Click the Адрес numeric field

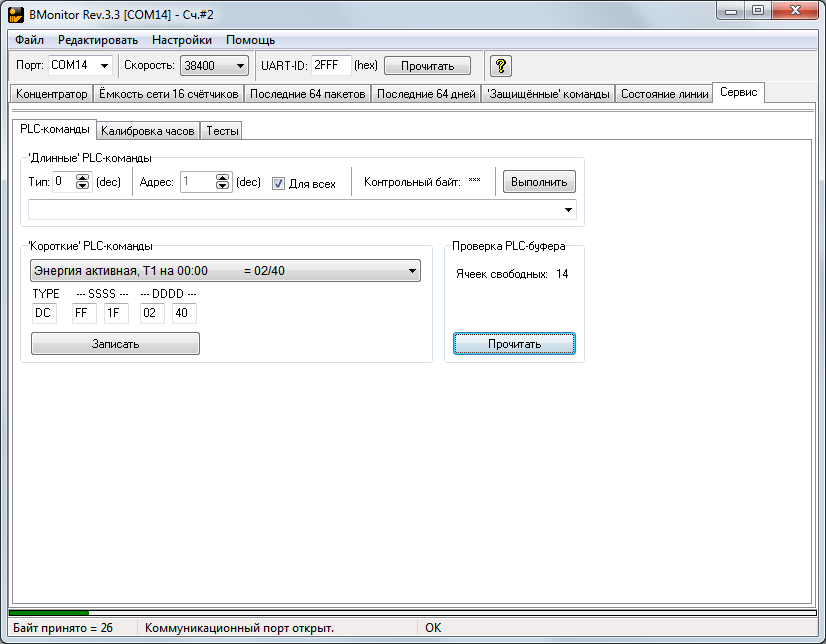tap(198, 182)
